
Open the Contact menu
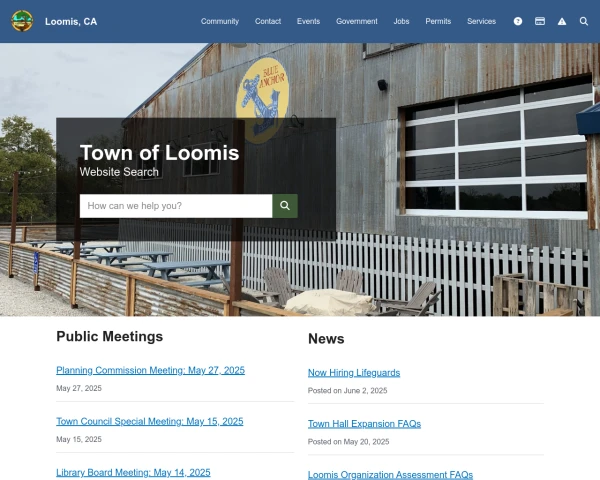pyautogui.click(x=268, y=21)
